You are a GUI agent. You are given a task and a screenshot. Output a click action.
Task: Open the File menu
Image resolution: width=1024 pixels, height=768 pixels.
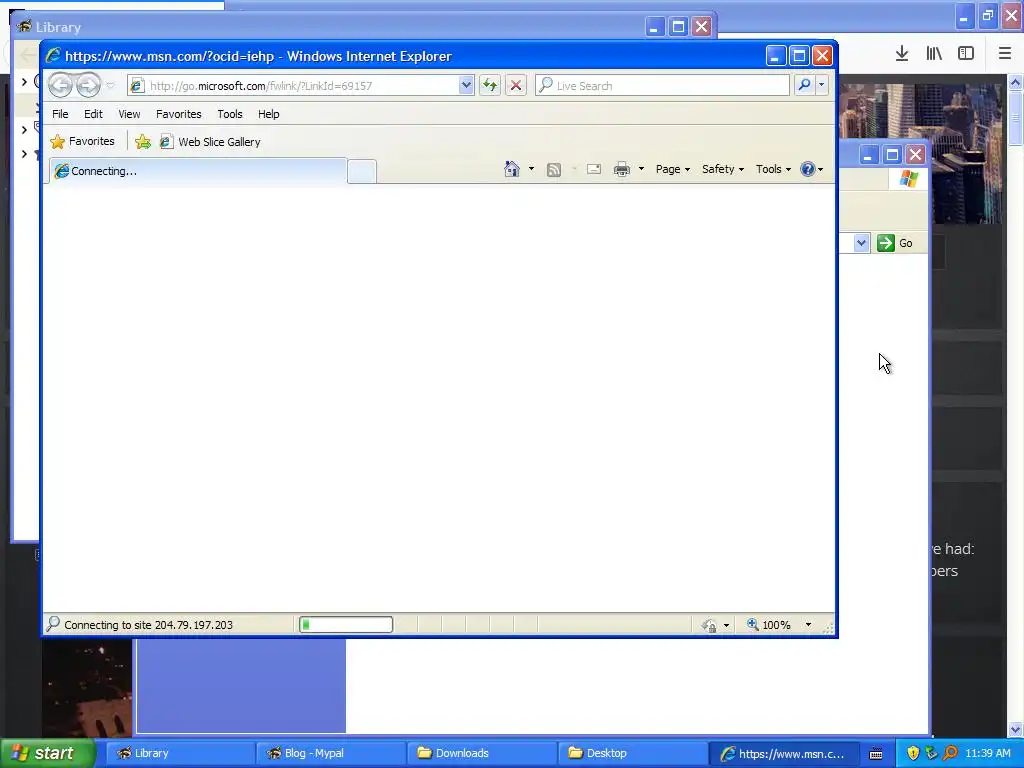click(60, 114)
